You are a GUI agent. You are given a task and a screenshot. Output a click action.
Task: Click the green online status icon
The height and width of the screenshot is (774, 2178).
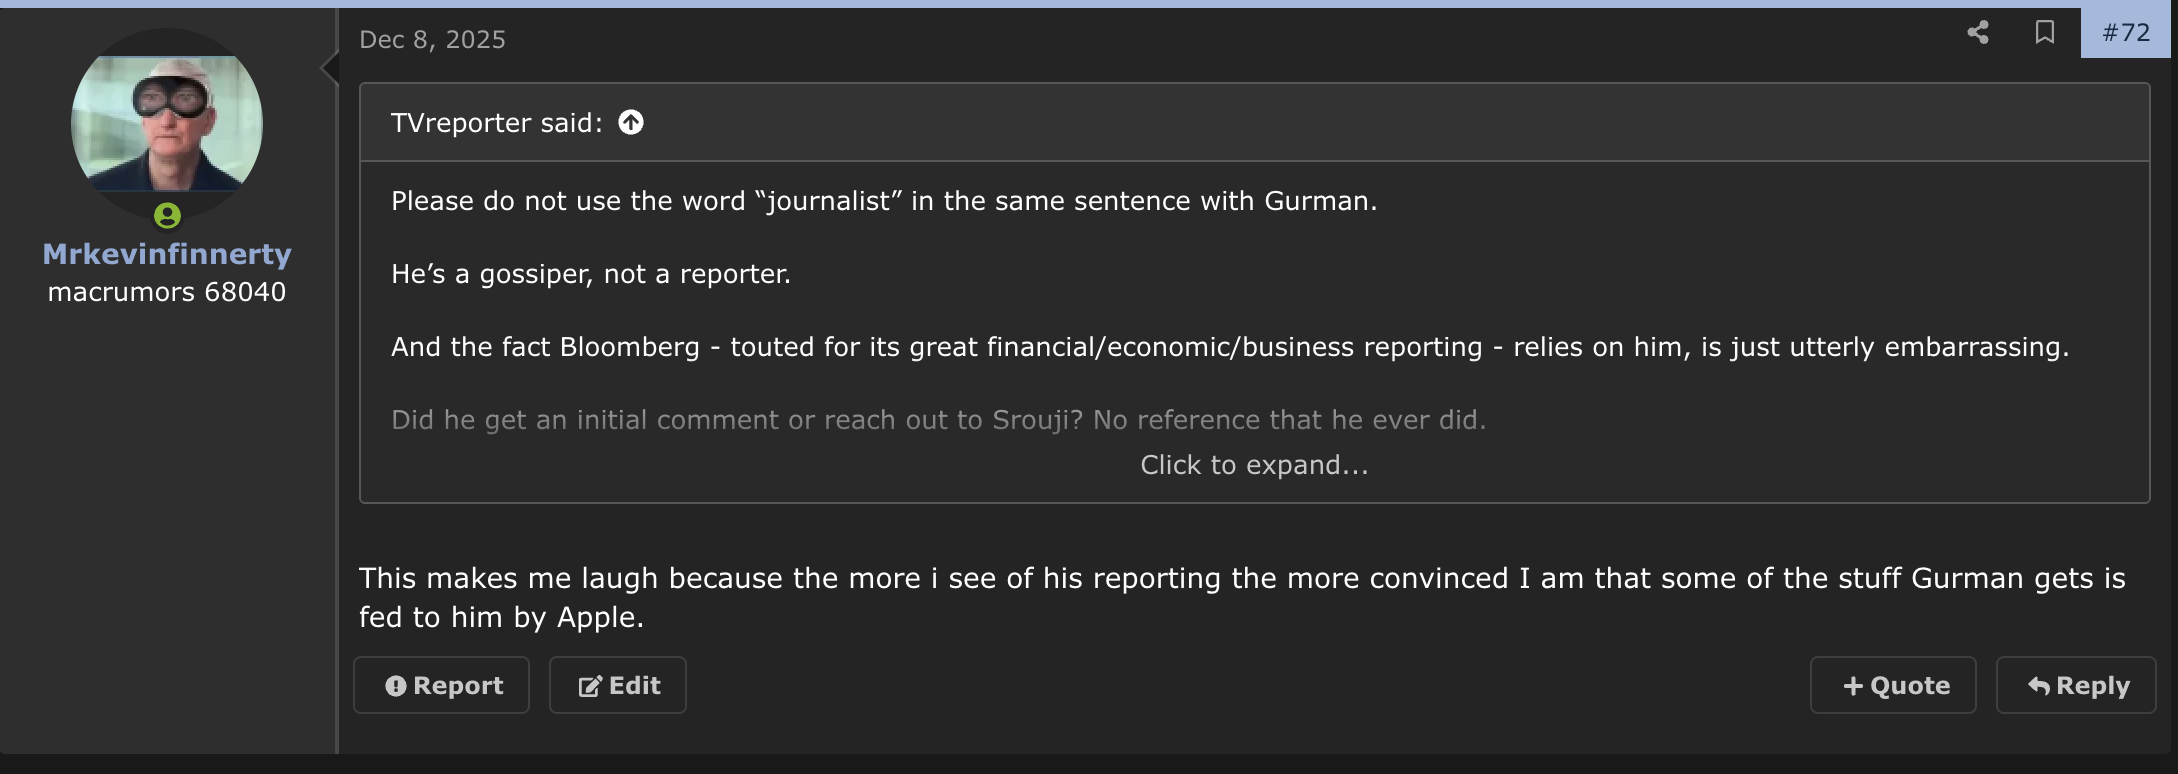pyautogui.click(x=167, y=215)
